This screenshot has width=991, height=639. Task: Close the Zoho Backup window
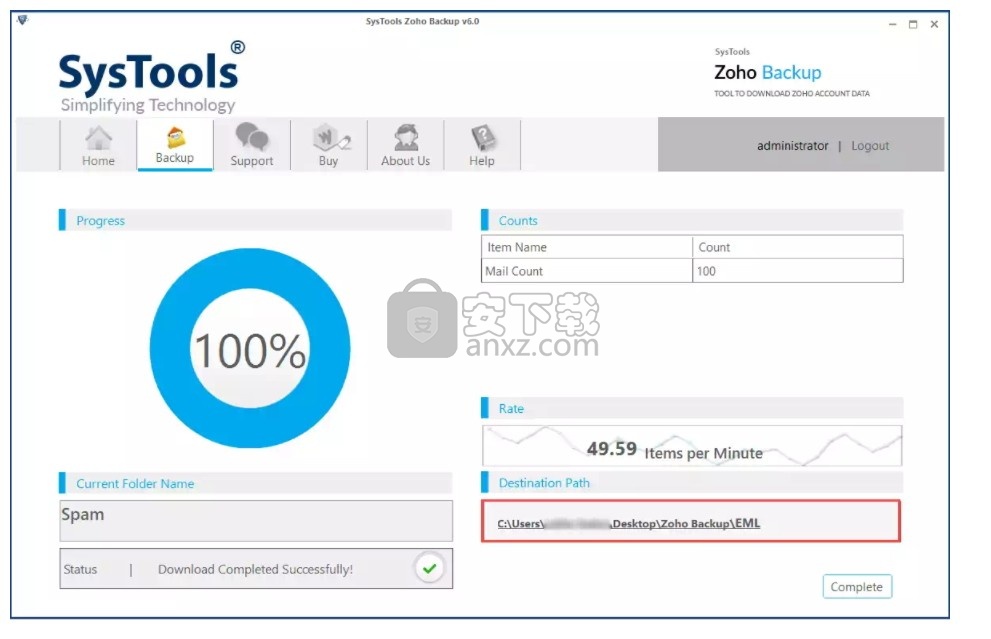(934, 24)
